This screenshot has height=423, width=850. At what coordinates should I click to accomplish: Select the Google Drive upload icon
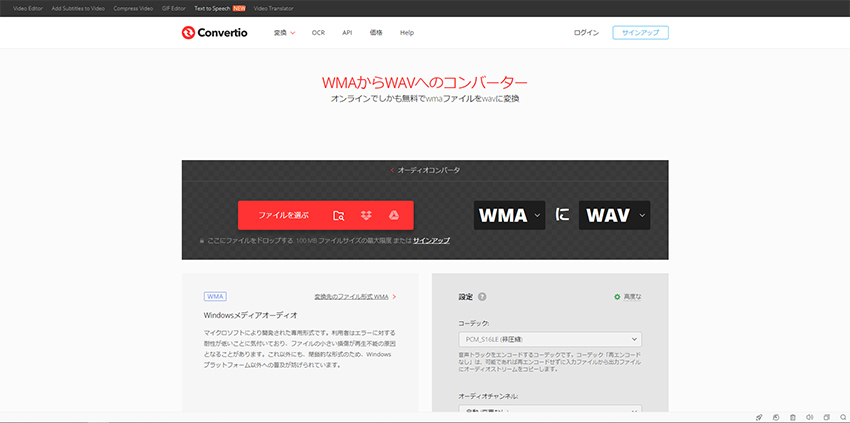click(x=394, y=215)
